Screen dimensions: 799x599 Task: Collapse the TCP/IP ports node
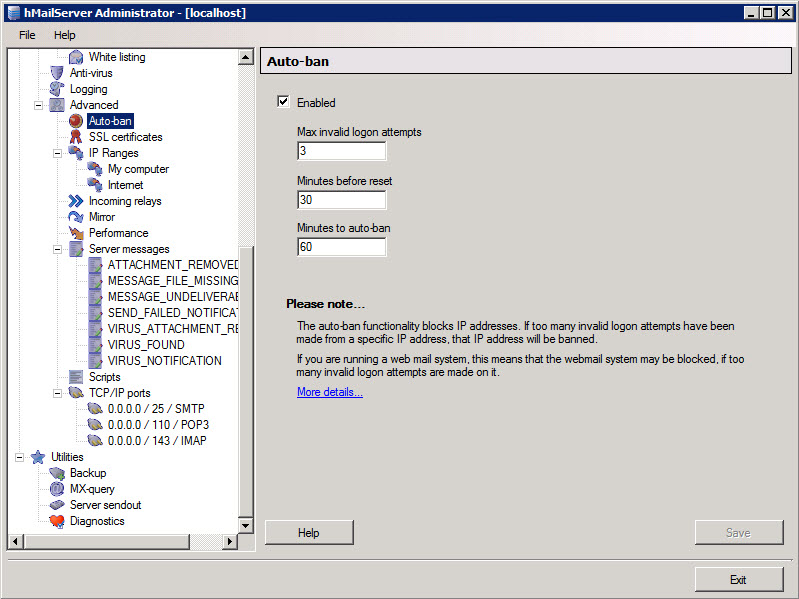pyautogui.click(x=58, y=393)
